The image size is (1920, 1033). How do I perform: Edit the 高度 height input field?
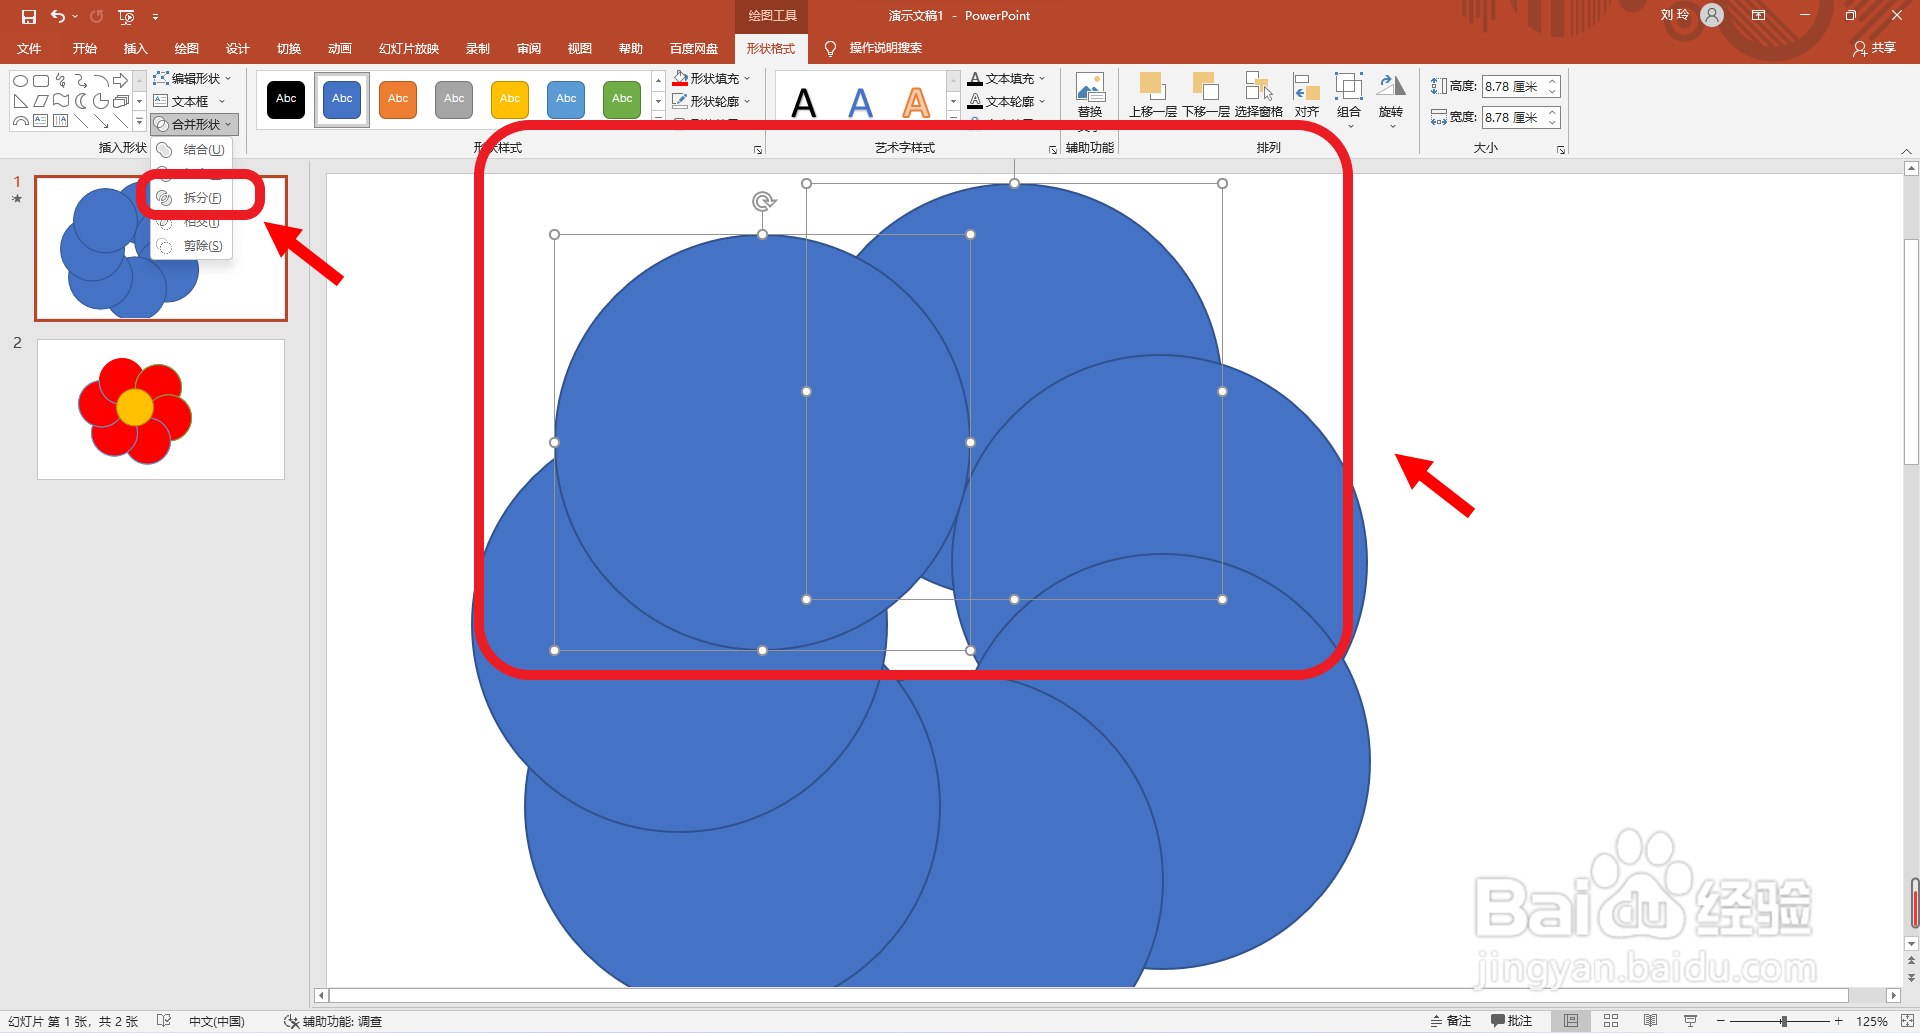[1513, 87]
